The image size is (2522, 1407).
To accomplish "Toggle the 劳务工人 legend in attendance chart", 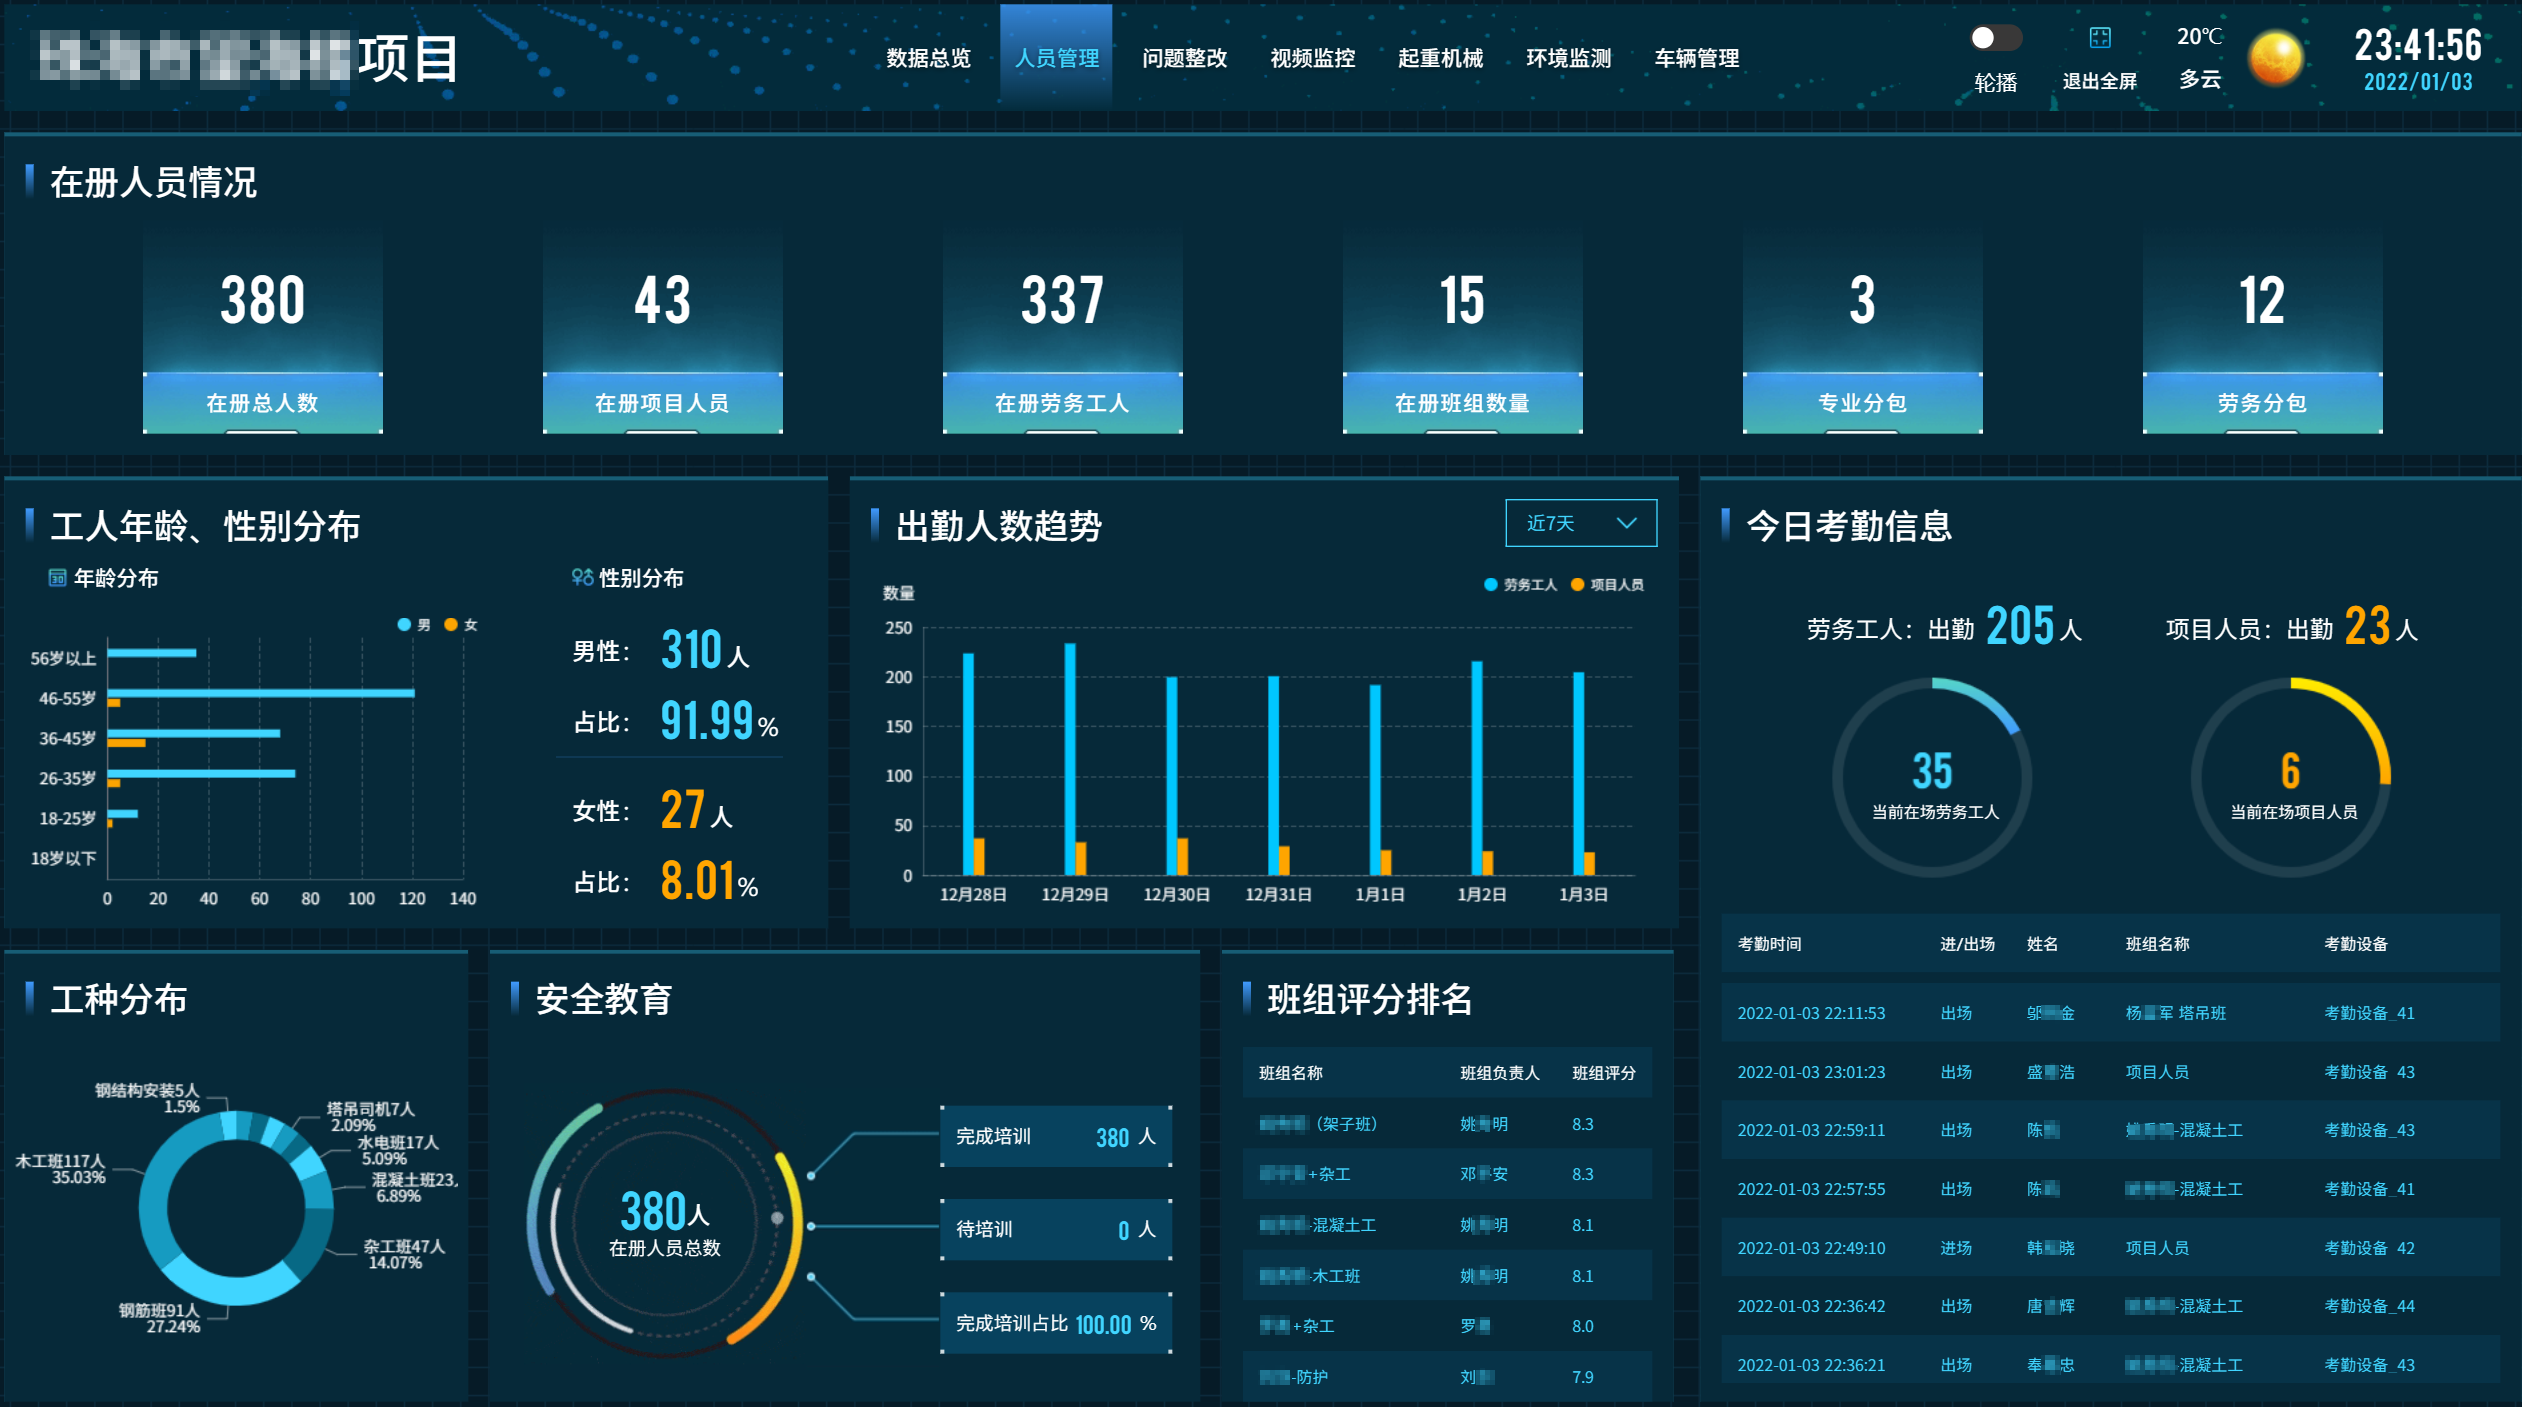I will [1520, 585].
